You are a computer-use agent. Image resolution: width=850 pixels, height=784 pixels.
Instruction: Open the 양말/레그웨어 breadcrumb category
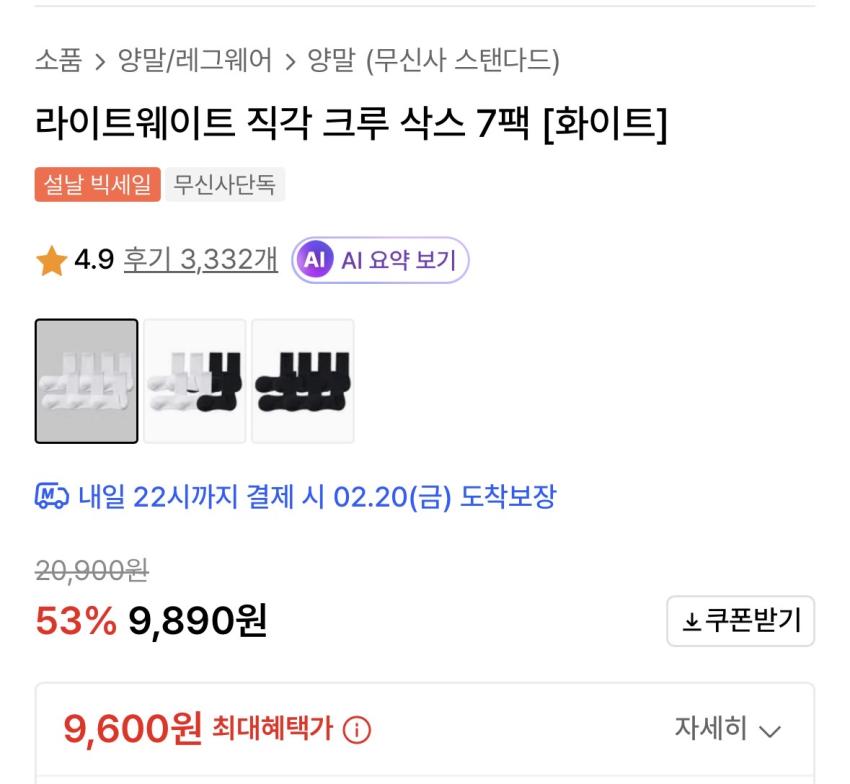click(195, 61)
